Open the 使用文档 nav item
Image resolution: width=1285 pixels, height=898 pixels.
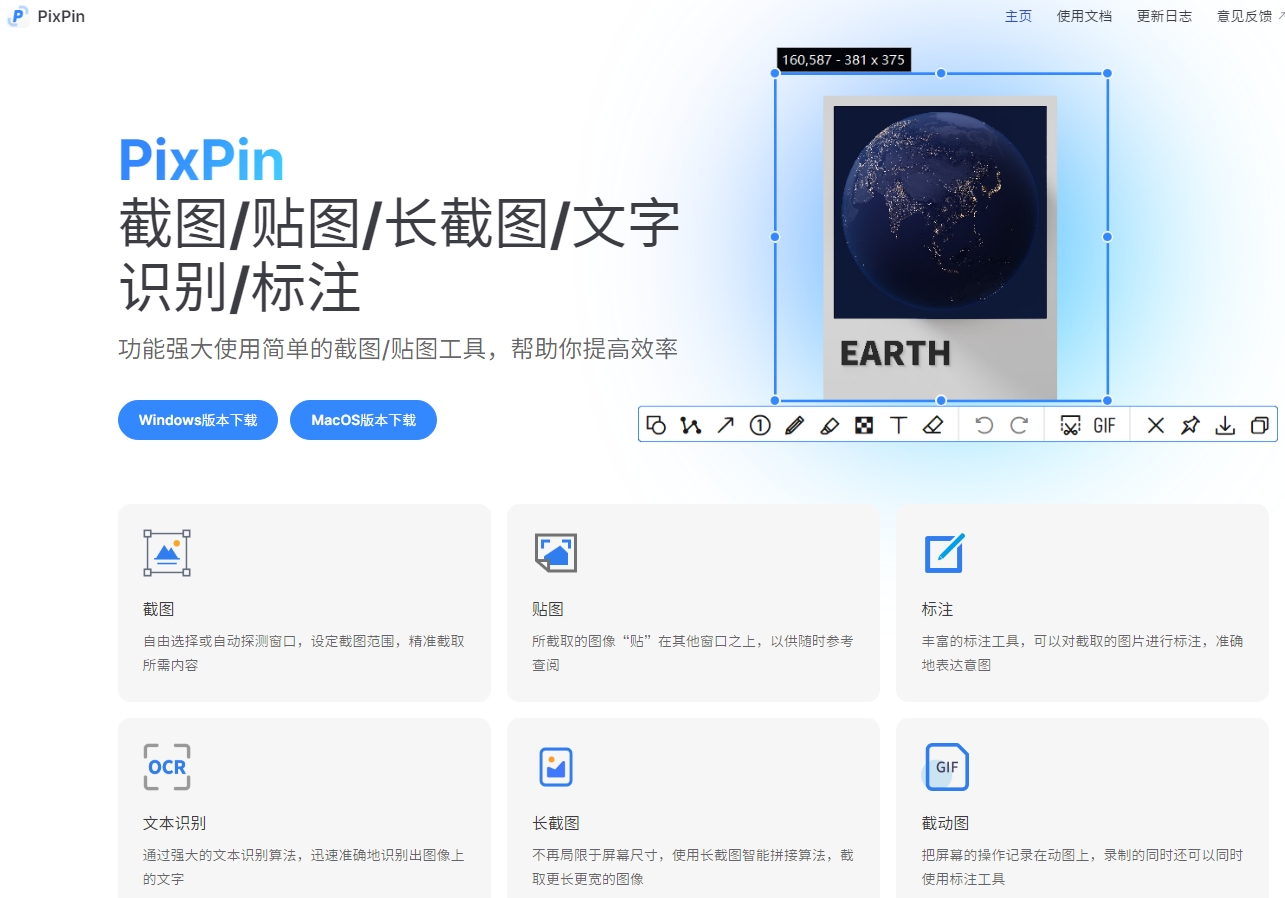click(x=1084, y=16)
